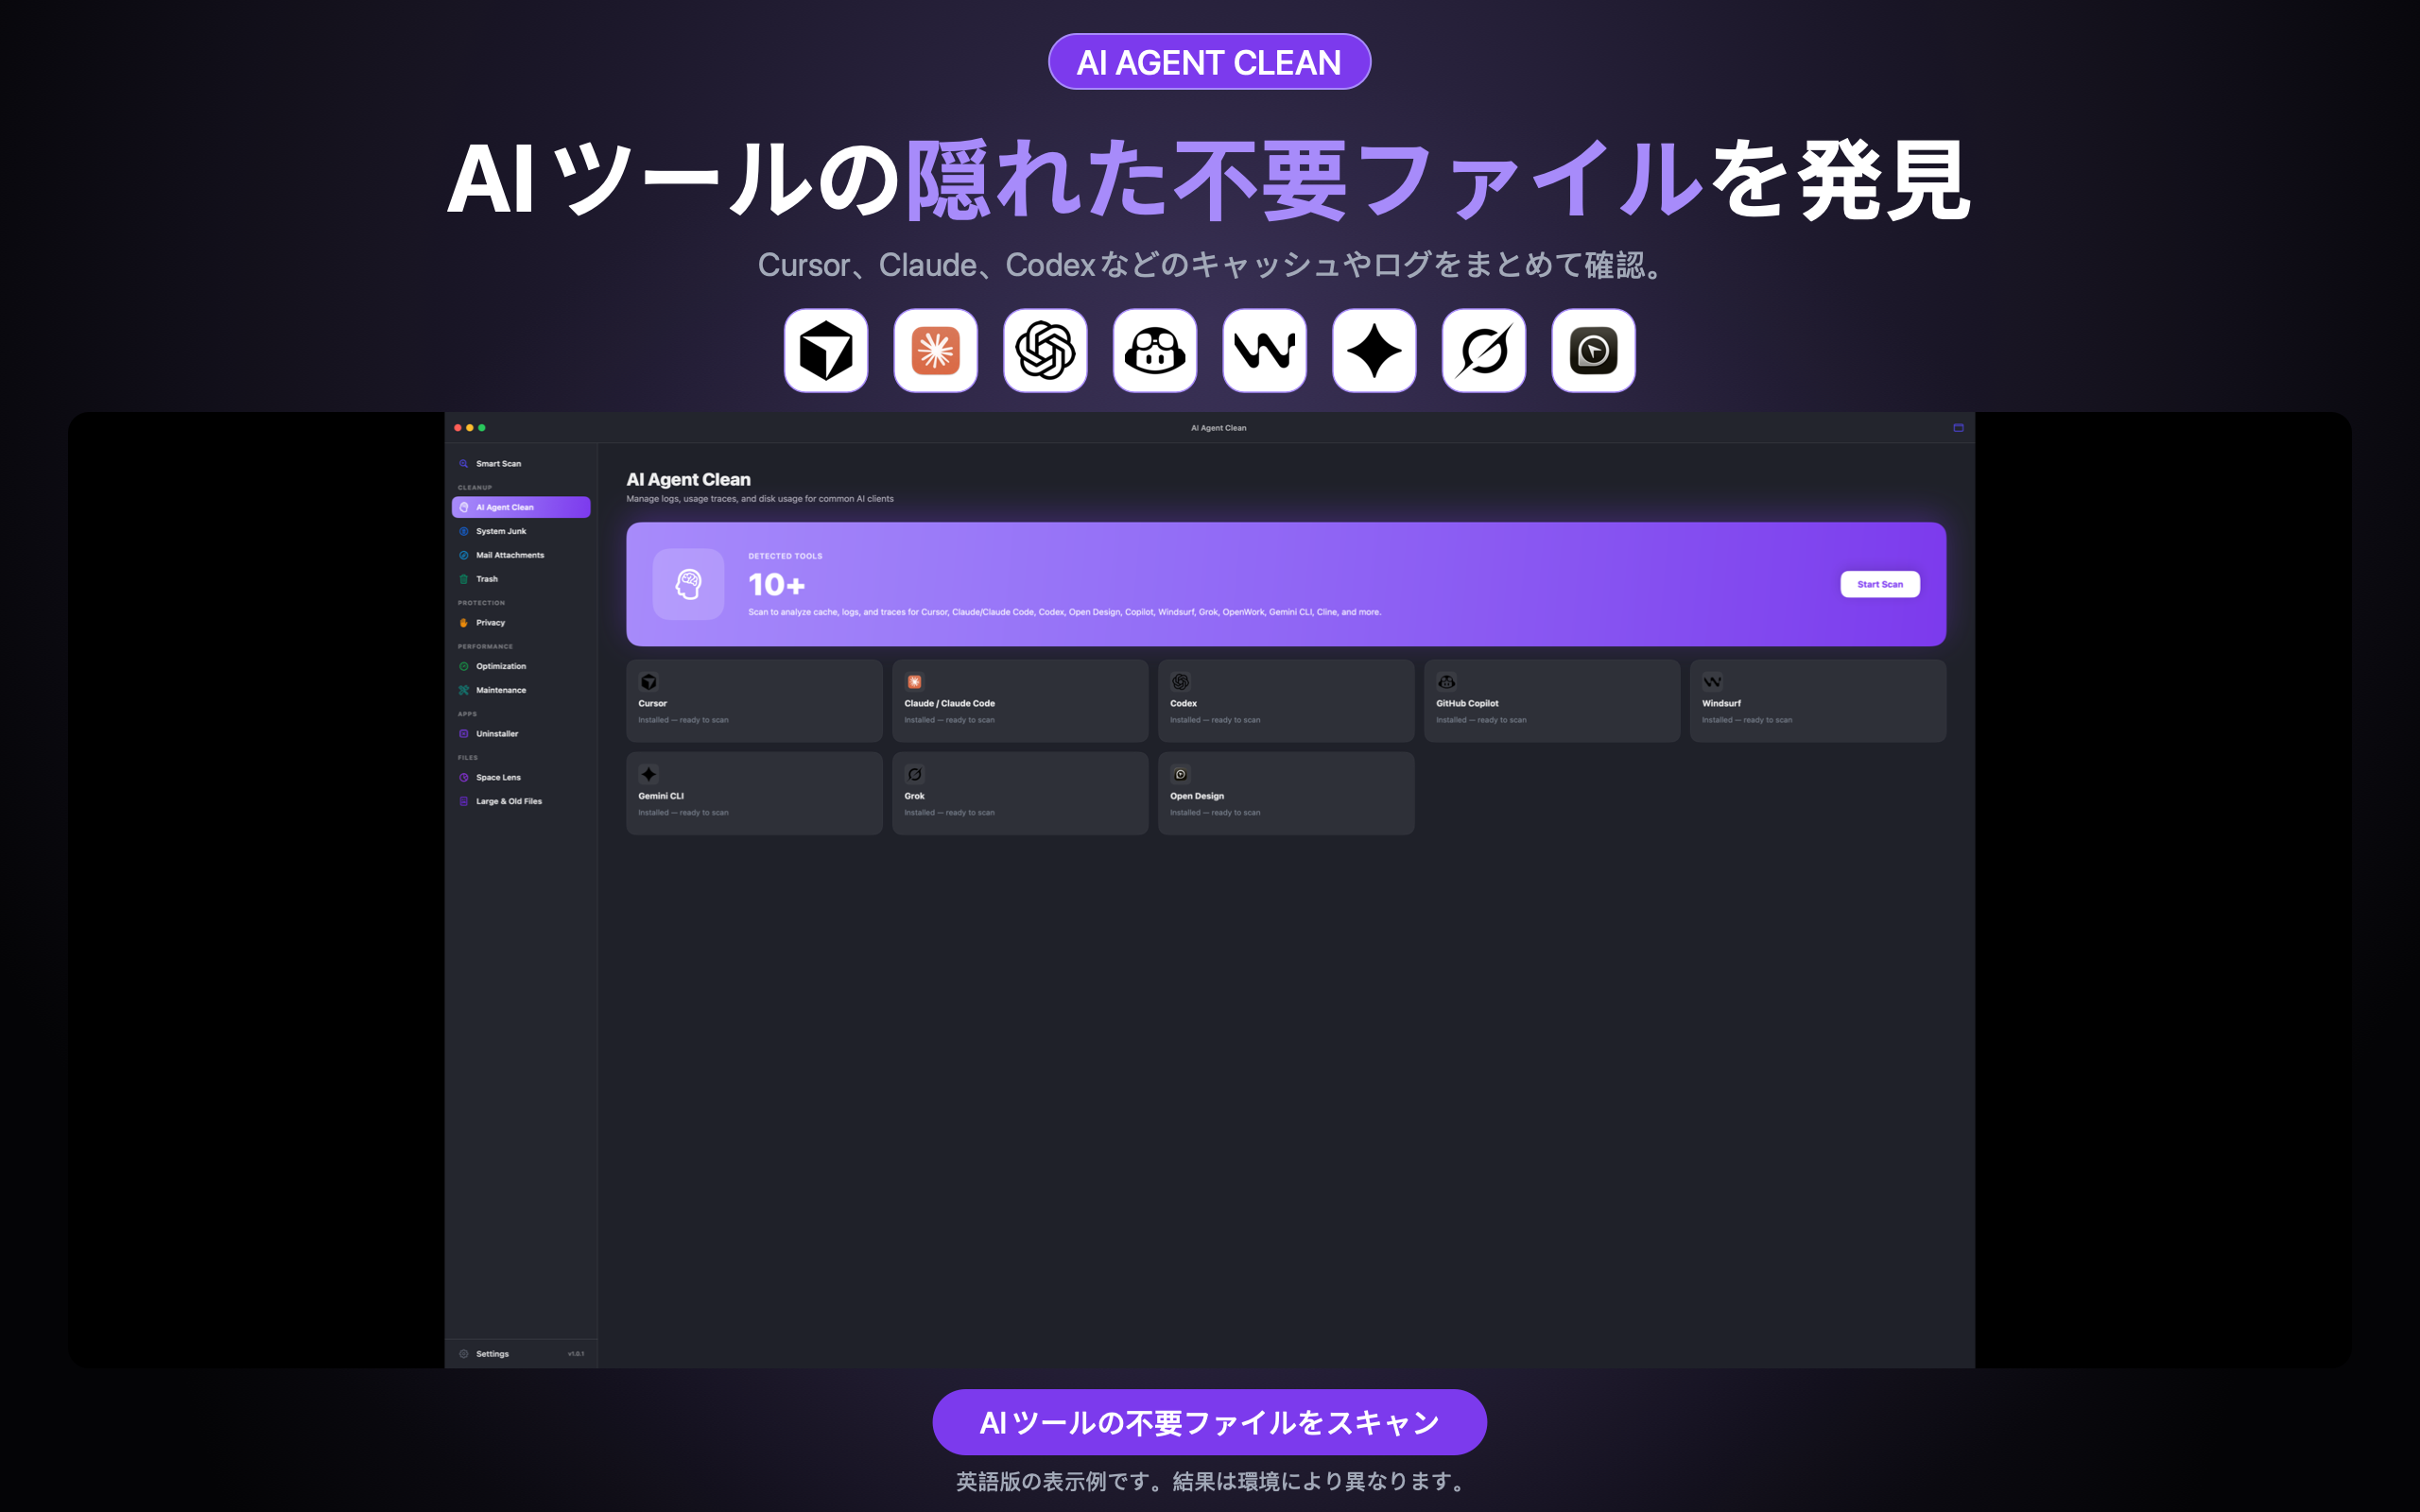
Task: Click the 10+ detected tools count
Action: (776, 584)
